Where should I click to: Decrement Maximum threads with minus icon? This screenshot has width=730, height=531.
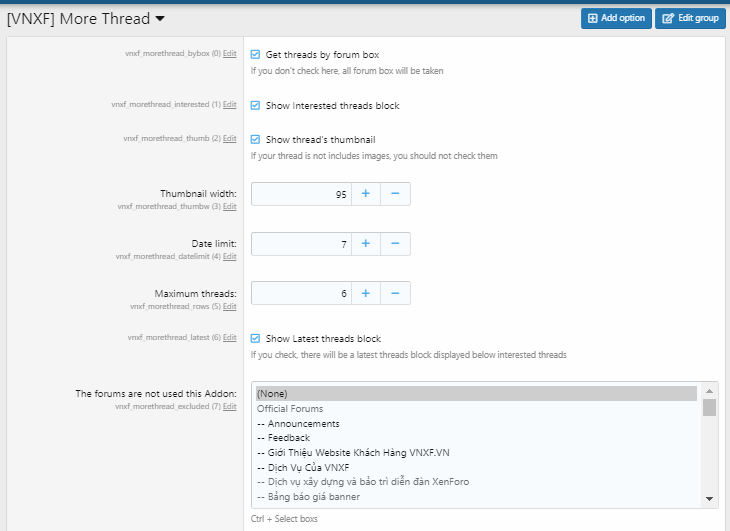395,293
